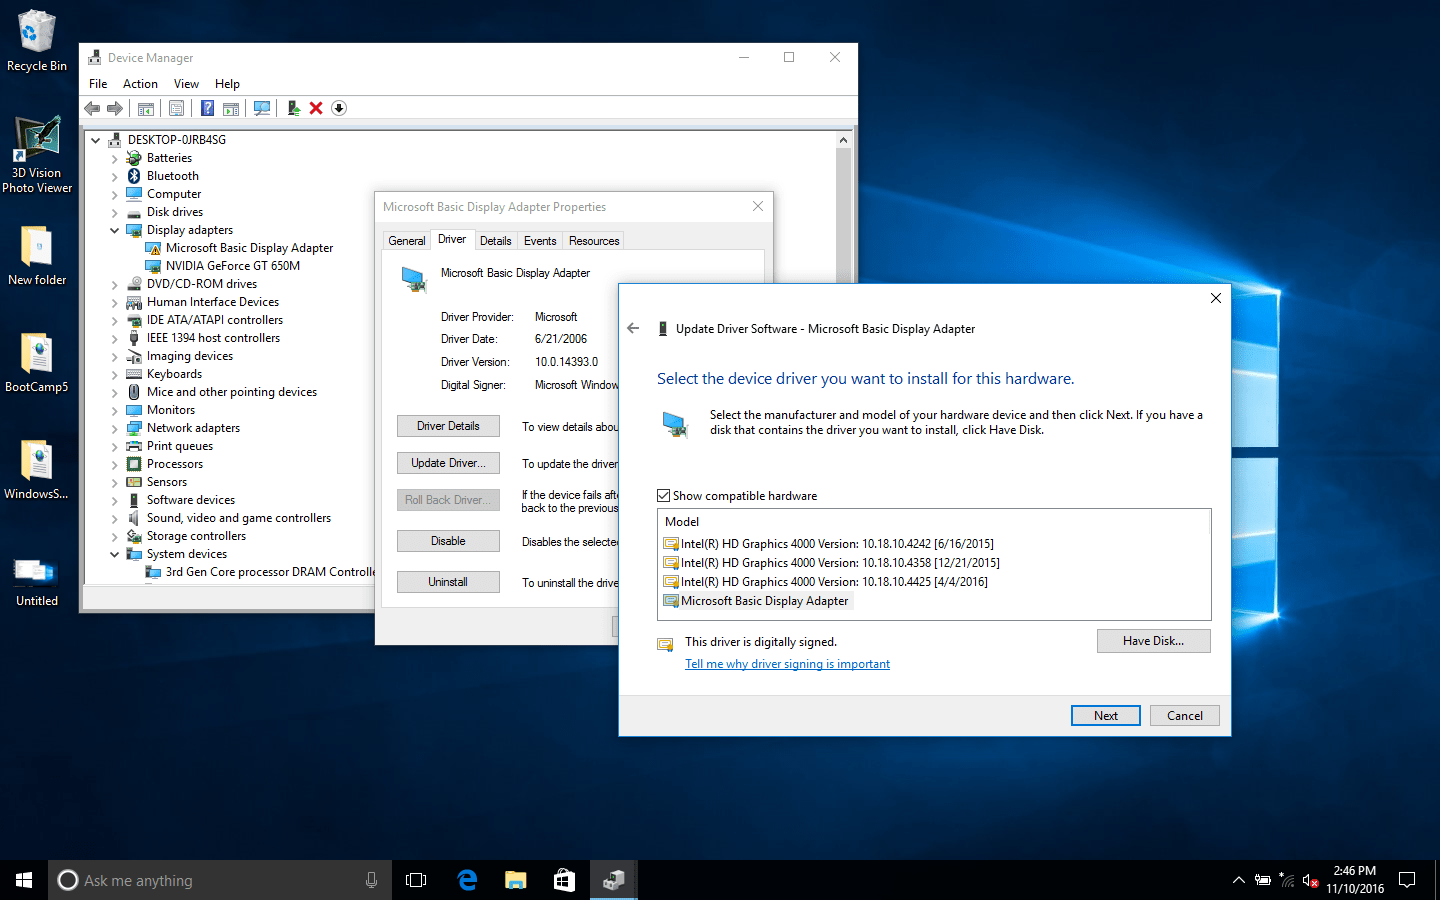
Task: Click the back navigation arrow in Device Manager
Action: point(92,108)
